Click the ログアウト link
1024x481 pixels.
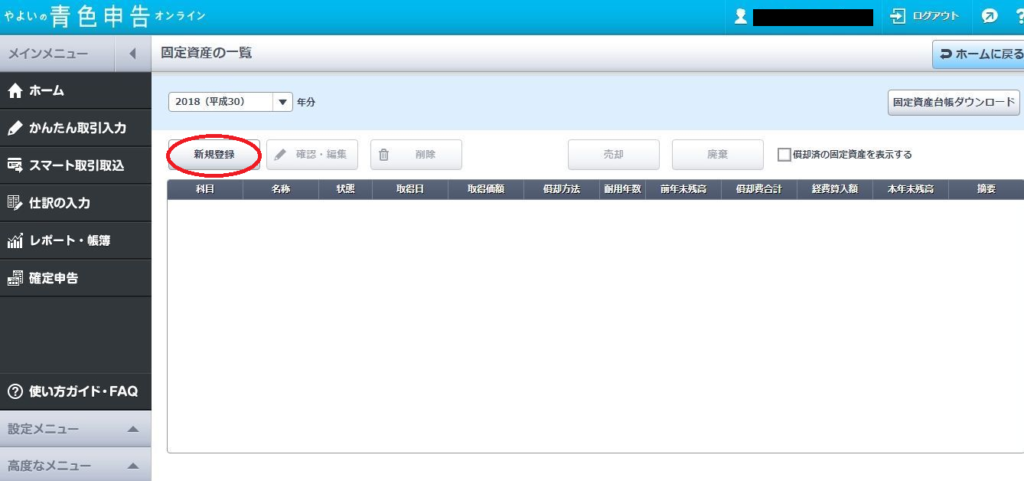[x=936, y=16]
